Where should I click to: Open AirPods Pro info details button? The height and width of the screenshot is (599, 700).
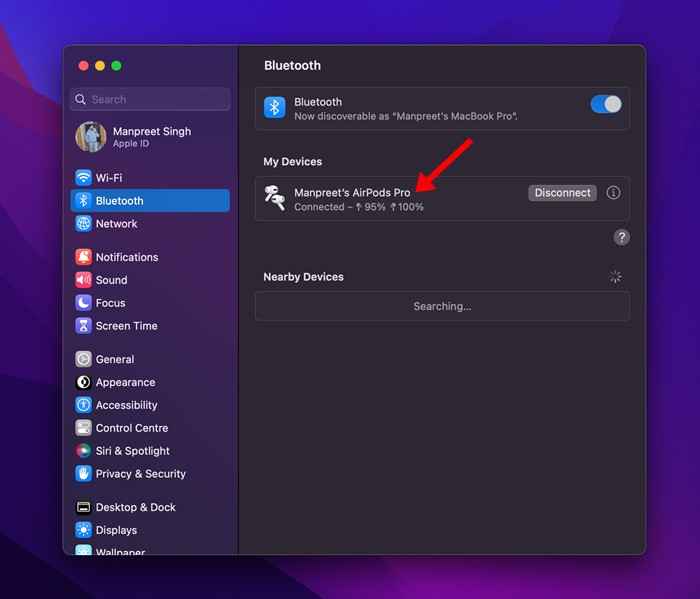[x=613, y=193]
